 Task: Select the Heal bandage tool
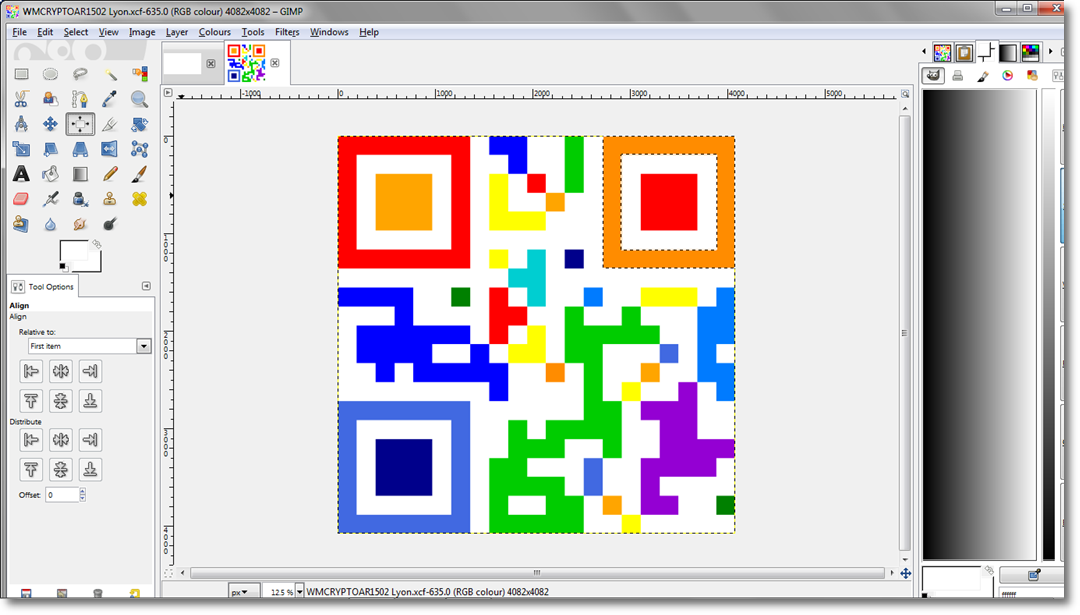pyautogui.click(x=140, y=199)
